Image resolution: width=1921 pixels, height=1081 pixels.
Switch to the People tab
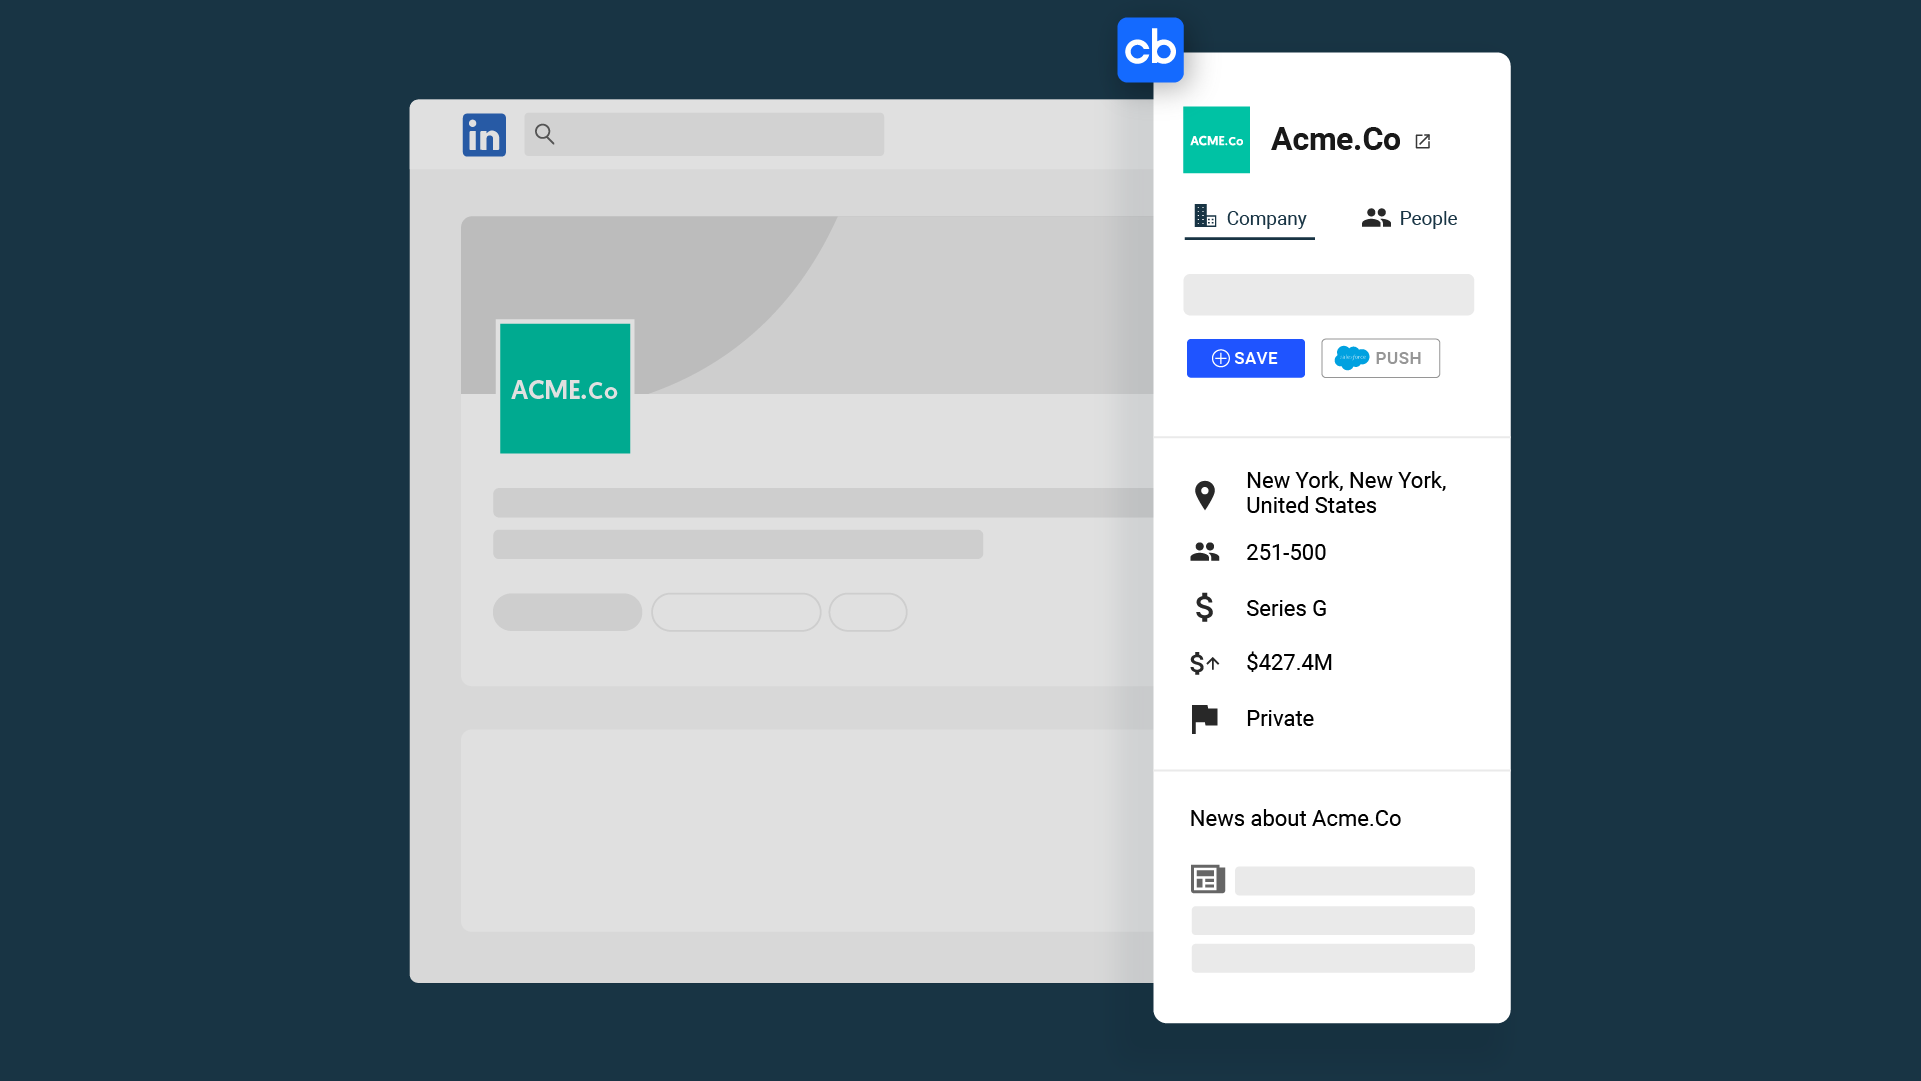pos(1409,218)
